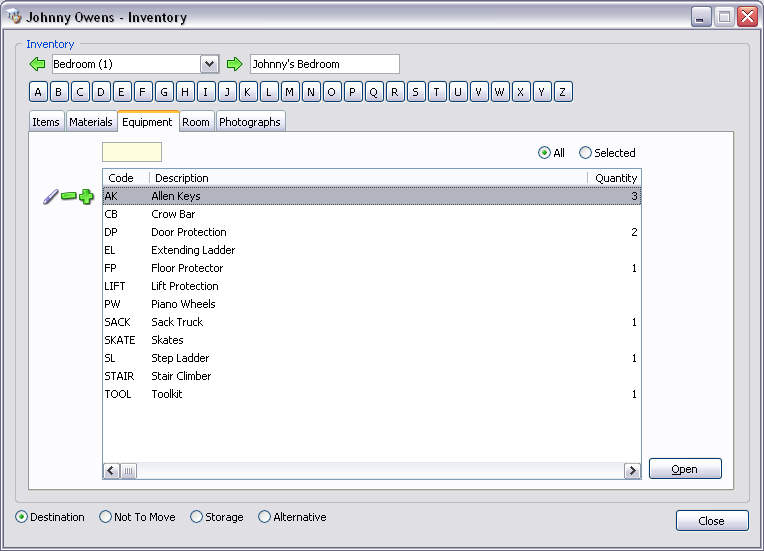764x551 pixels.
Task: Click the green plus add icon
Action: tap(86, 197)
